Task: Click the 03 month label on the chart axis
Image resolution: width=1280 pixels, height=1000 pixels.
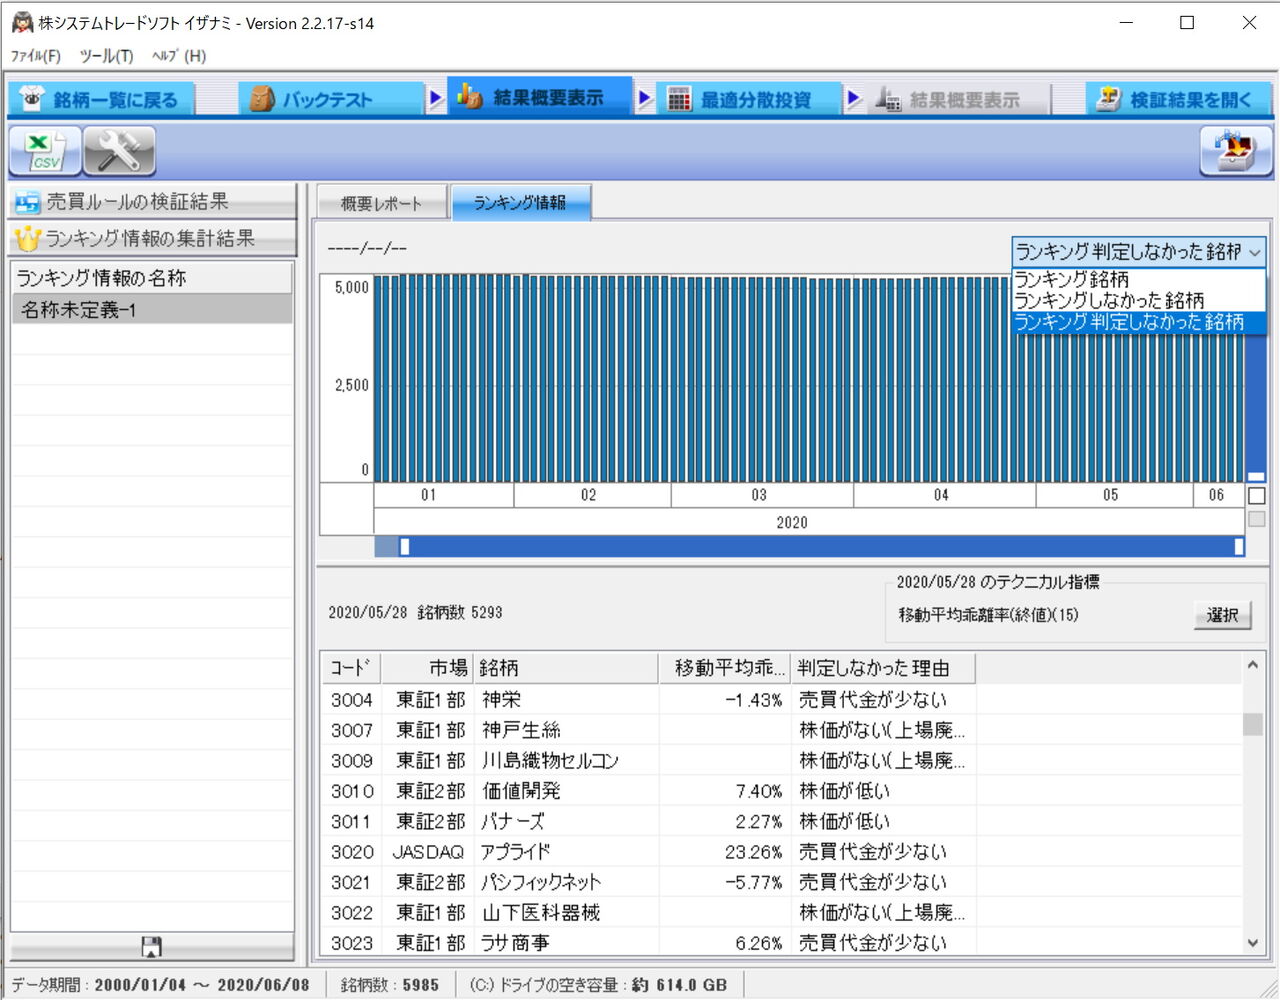Action: [759, 495]
